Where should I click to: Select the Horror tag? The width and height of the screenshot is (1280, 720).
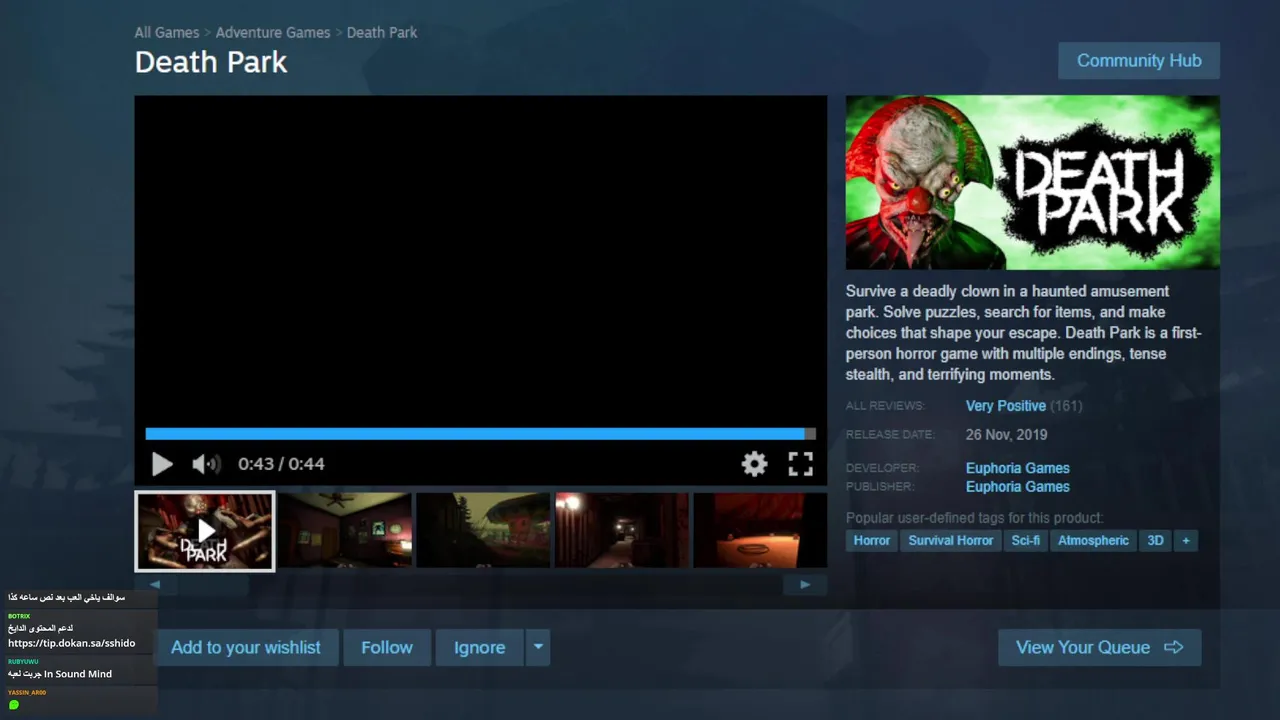point(872,540)
